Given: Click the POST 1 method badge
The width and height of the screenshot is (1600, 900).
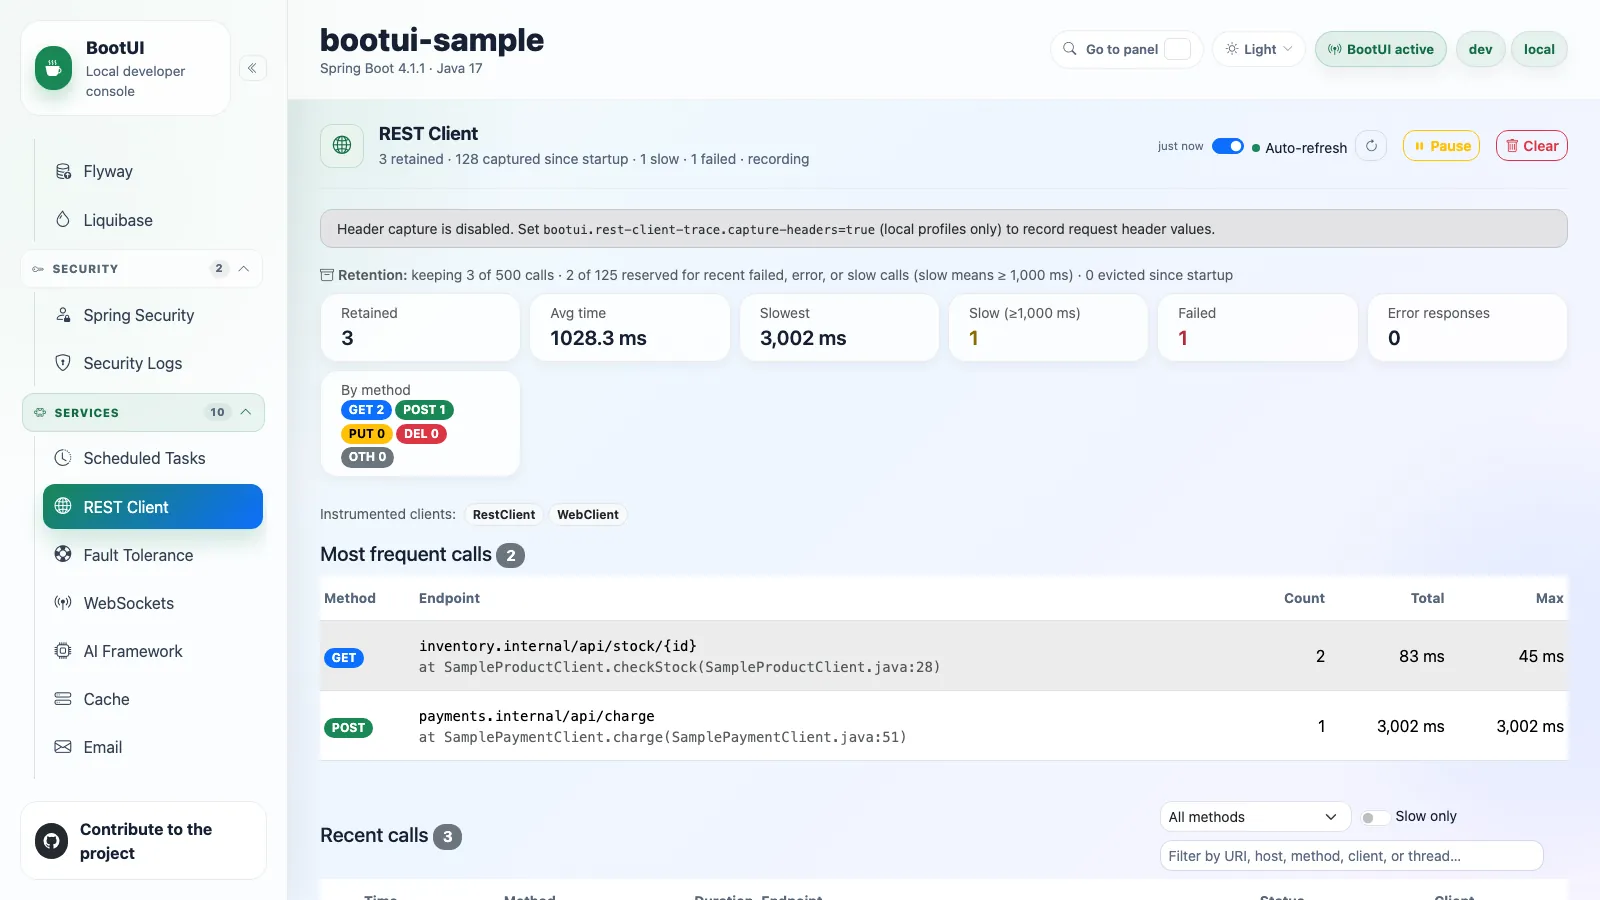Looking at the screenshot, I should (x=424, y=410).
